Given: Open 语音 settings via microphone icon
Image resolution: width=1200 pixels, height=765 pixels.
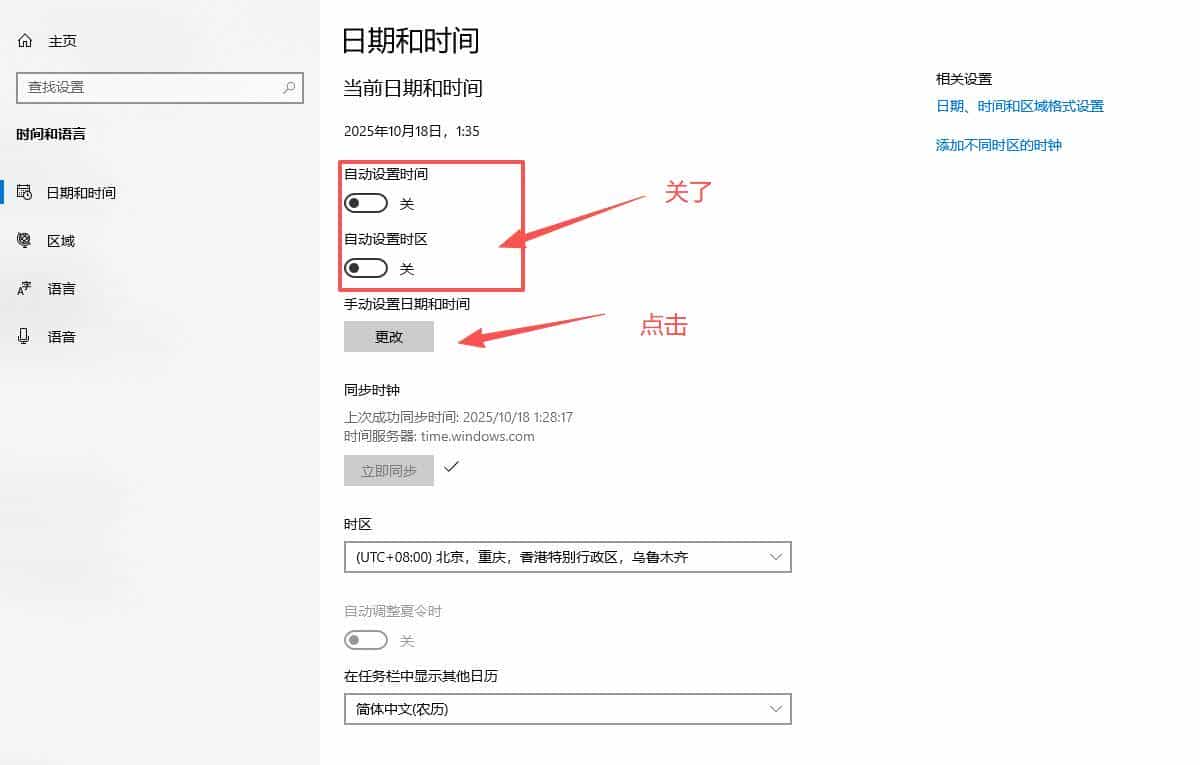Looking at the screenshot, I should [x=23, y=336].
